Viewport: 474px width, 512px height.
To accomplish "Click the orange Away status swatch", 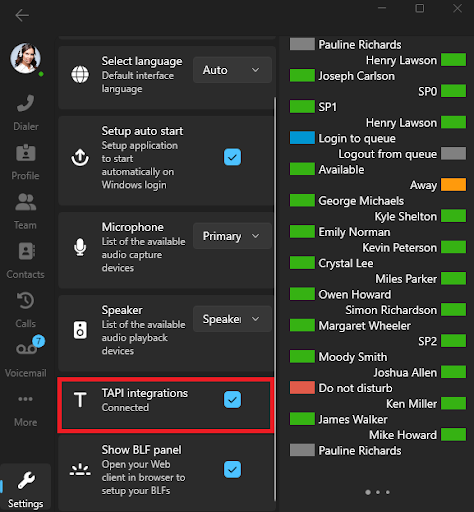I will point(453,185).
